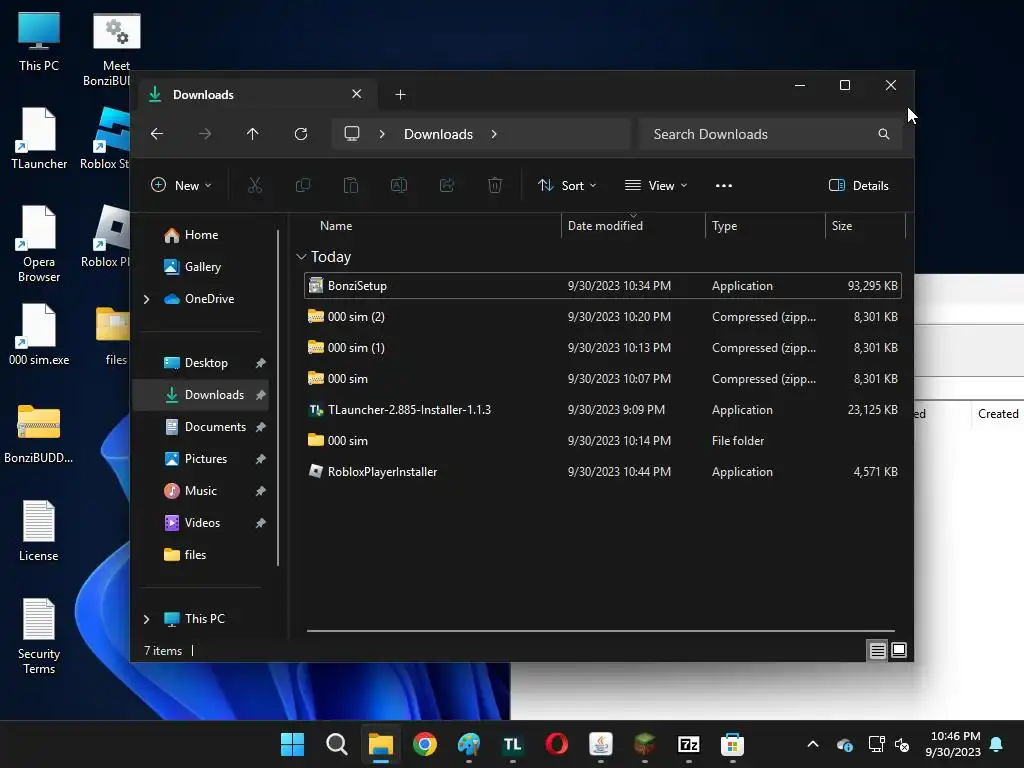
Task: Click in the Search Downloads field
Action: coord(771,134)
